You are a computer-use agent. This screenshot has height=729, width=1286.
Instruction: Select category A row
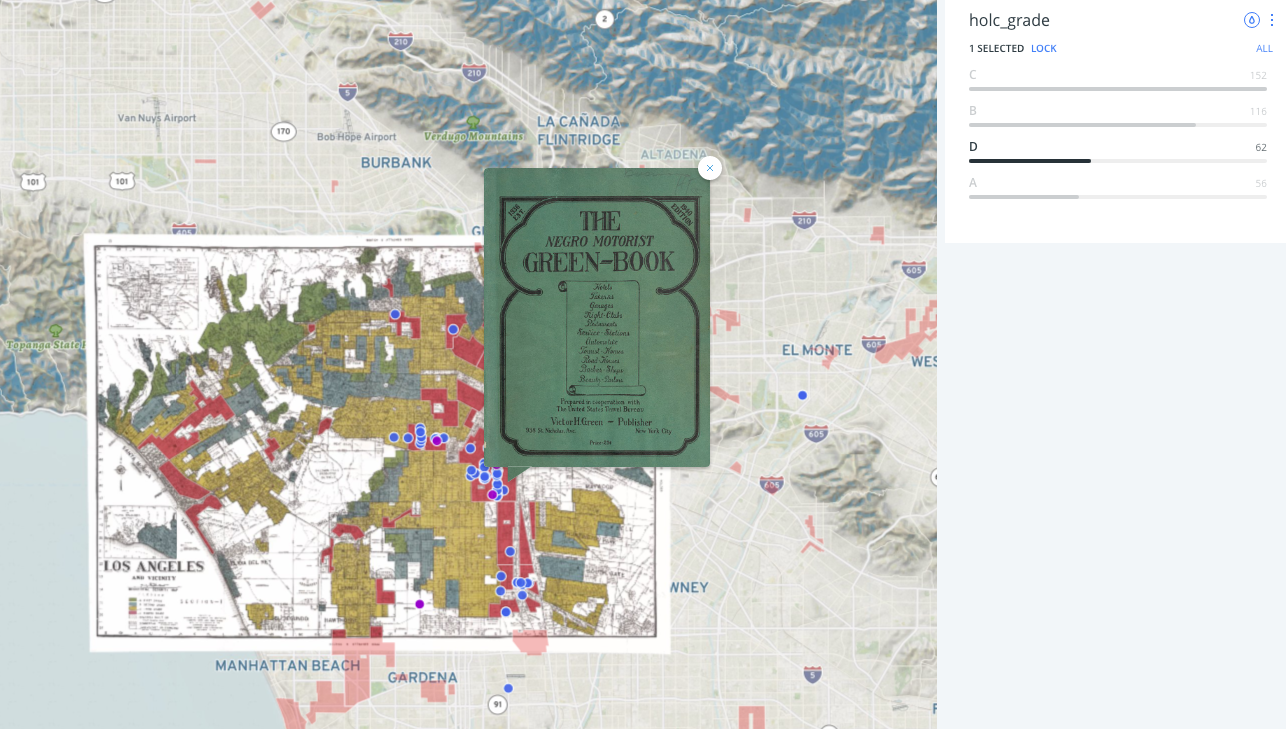click(x=1118, y=189)
